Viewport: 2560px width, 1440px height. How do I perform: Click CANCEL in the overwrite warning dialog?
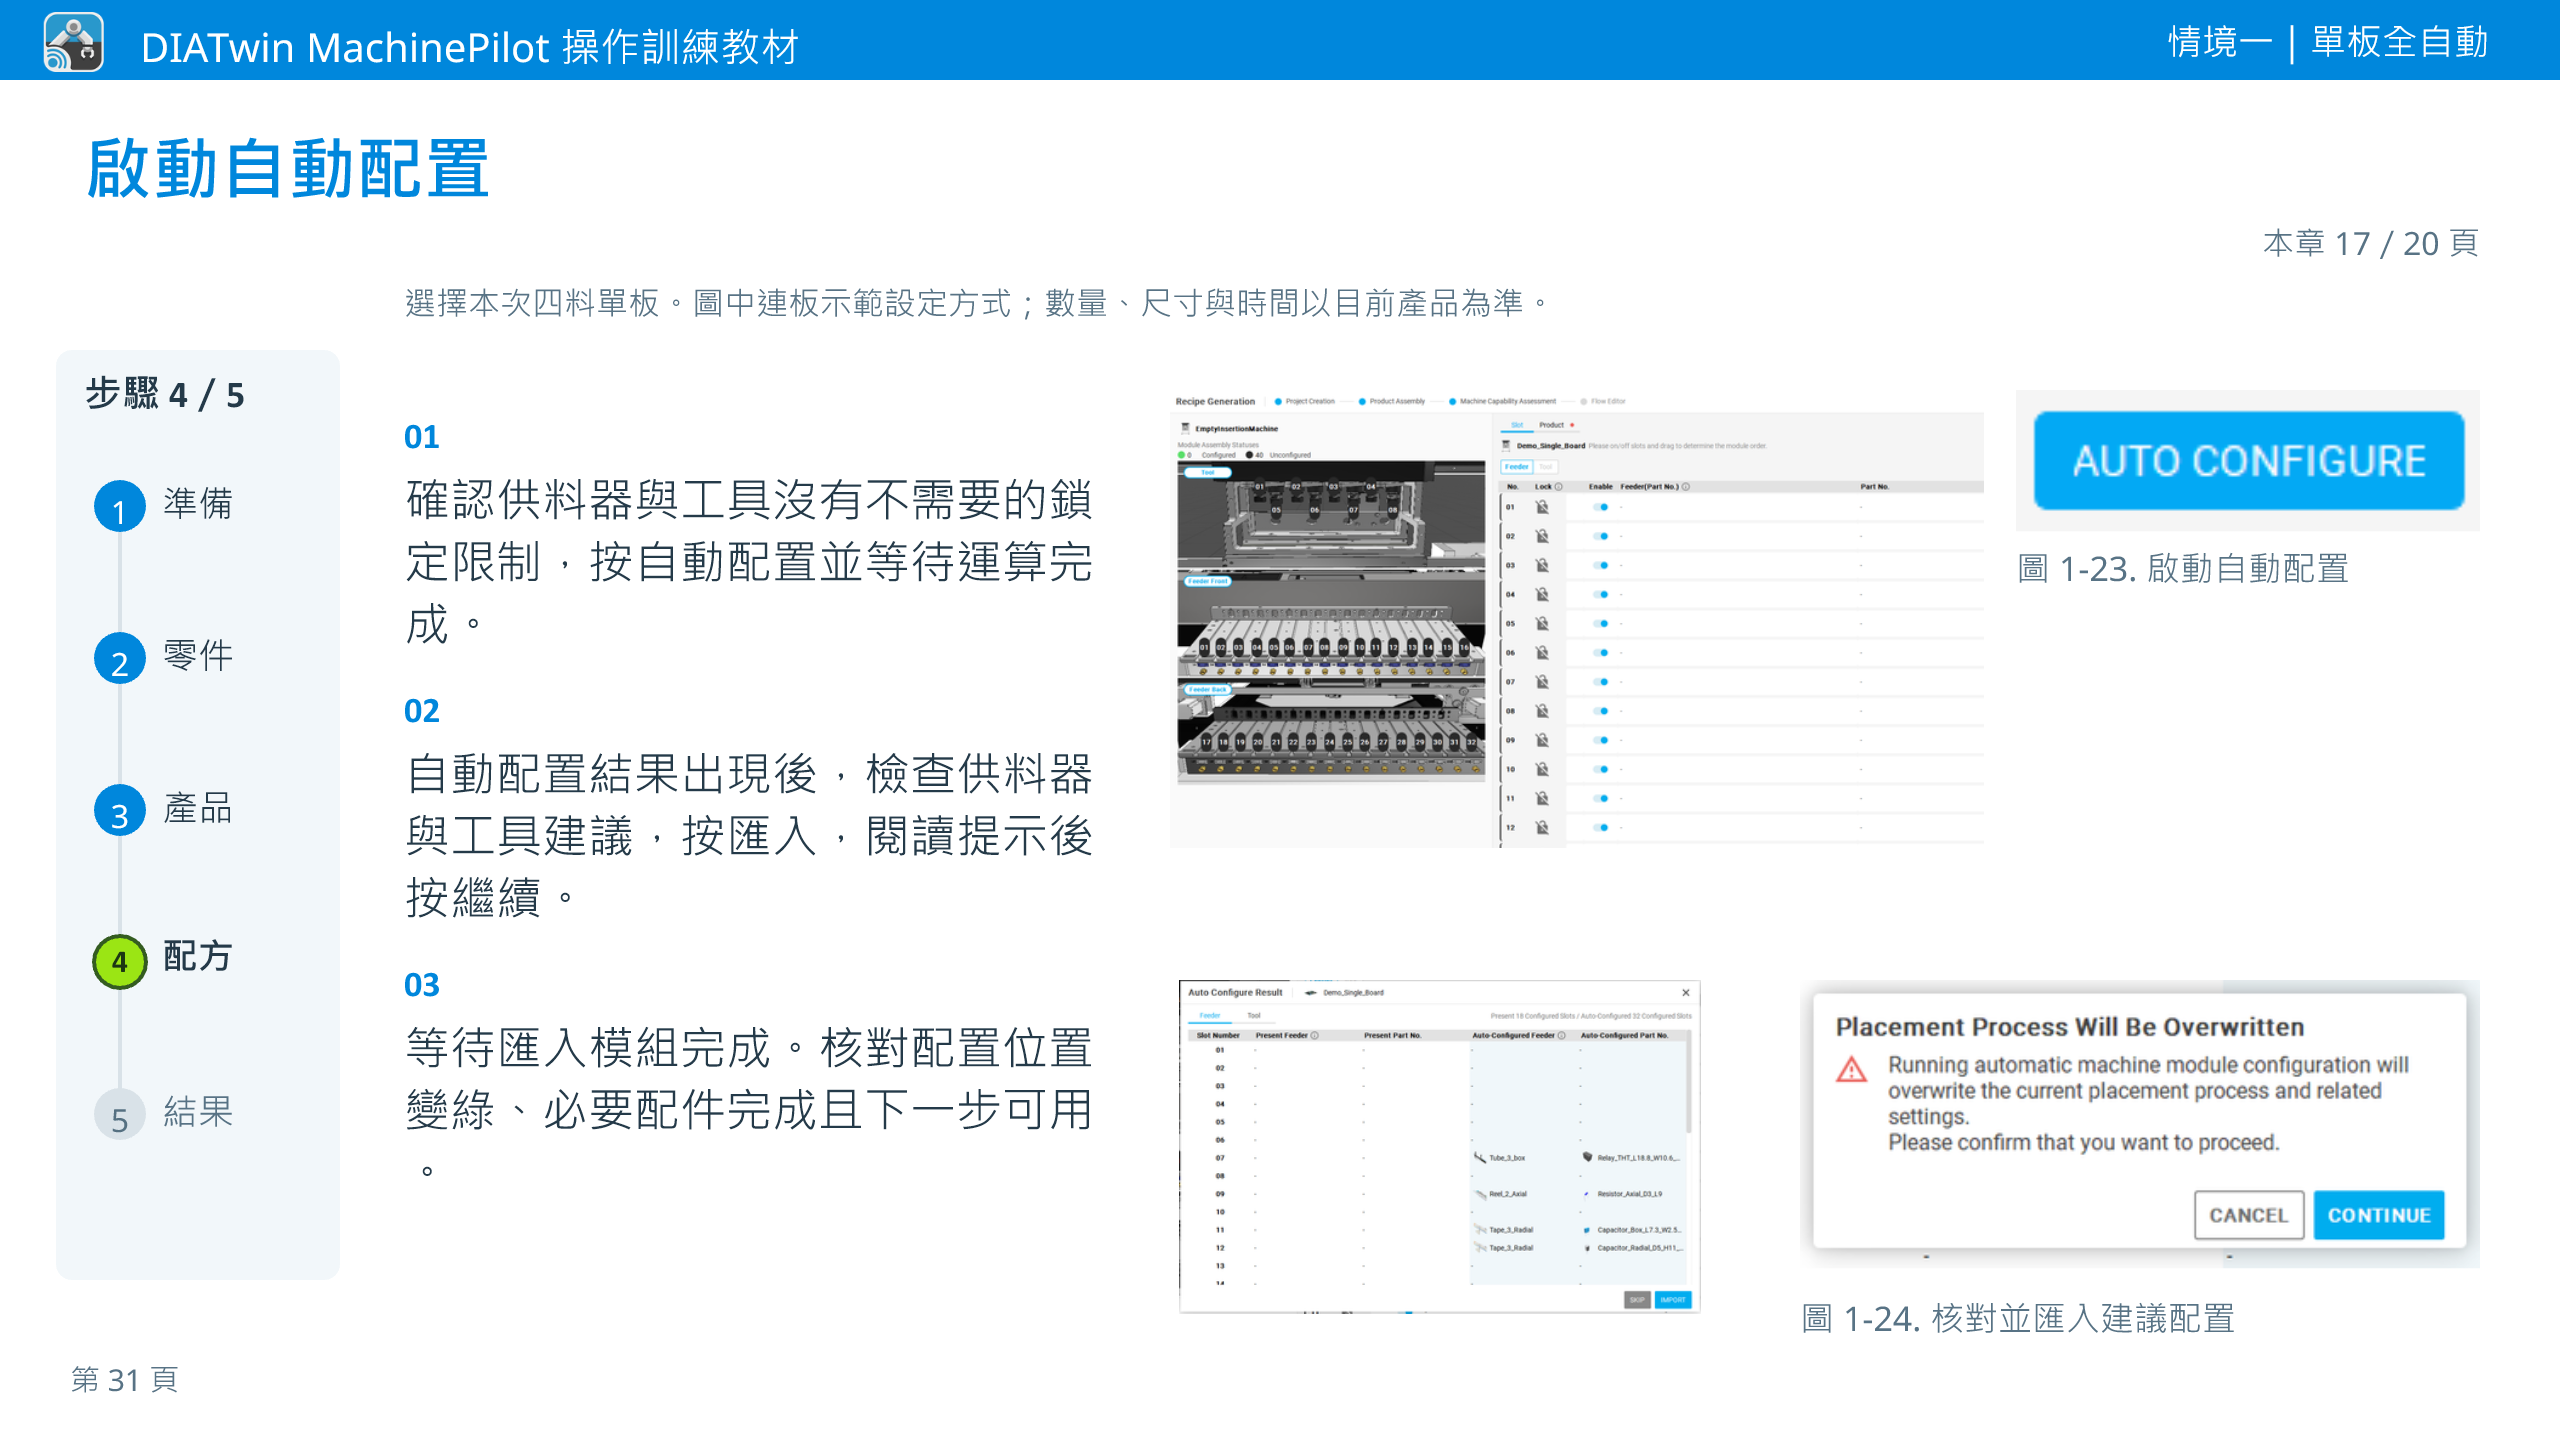click(2249, 1215)
